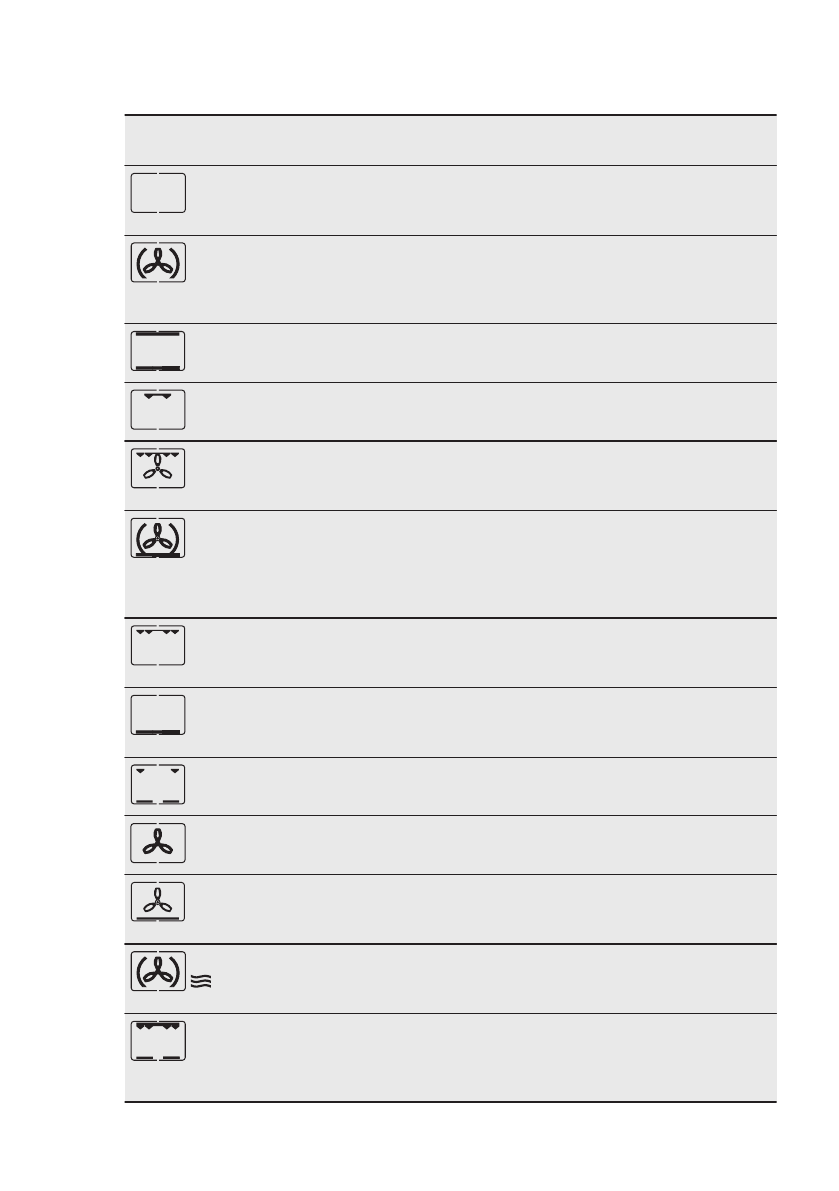
Task: Select the empty oven box icon
Action: click(158, 192)
